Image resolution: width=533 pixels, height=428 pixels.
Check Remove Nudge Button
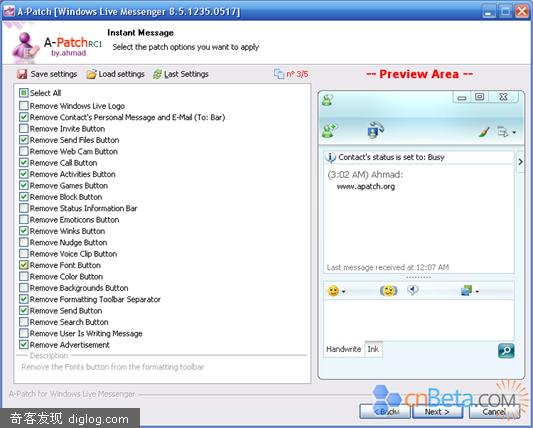23,242
